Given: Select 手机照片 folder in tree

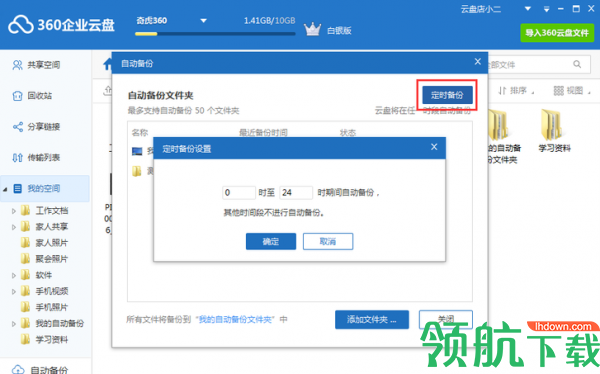Looking at the screenshot, I should 44,307.
